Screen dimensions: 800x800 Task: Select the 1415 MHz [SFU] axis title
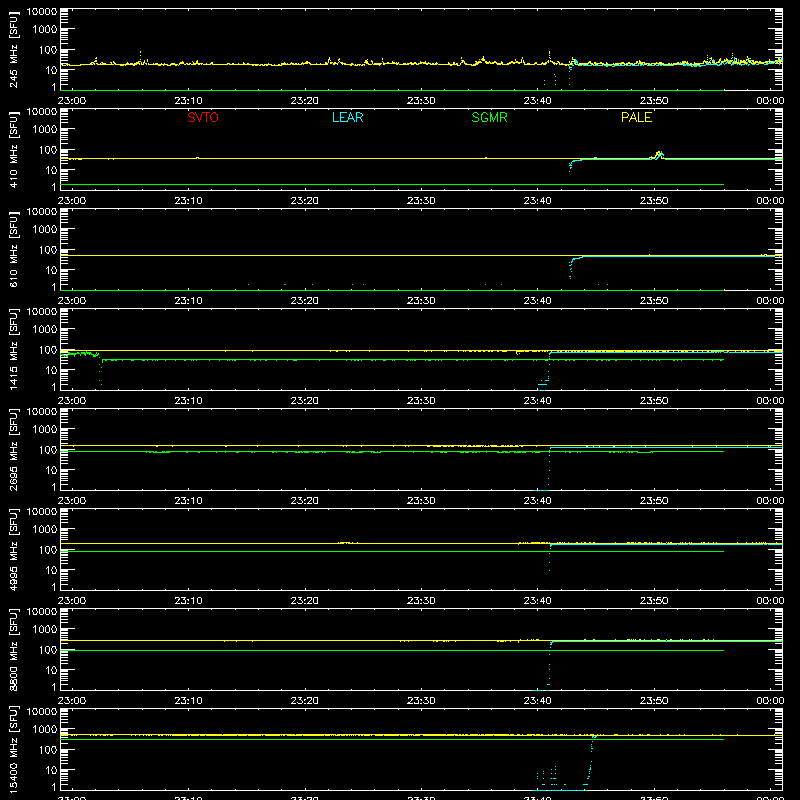click(x=14, y=350)
